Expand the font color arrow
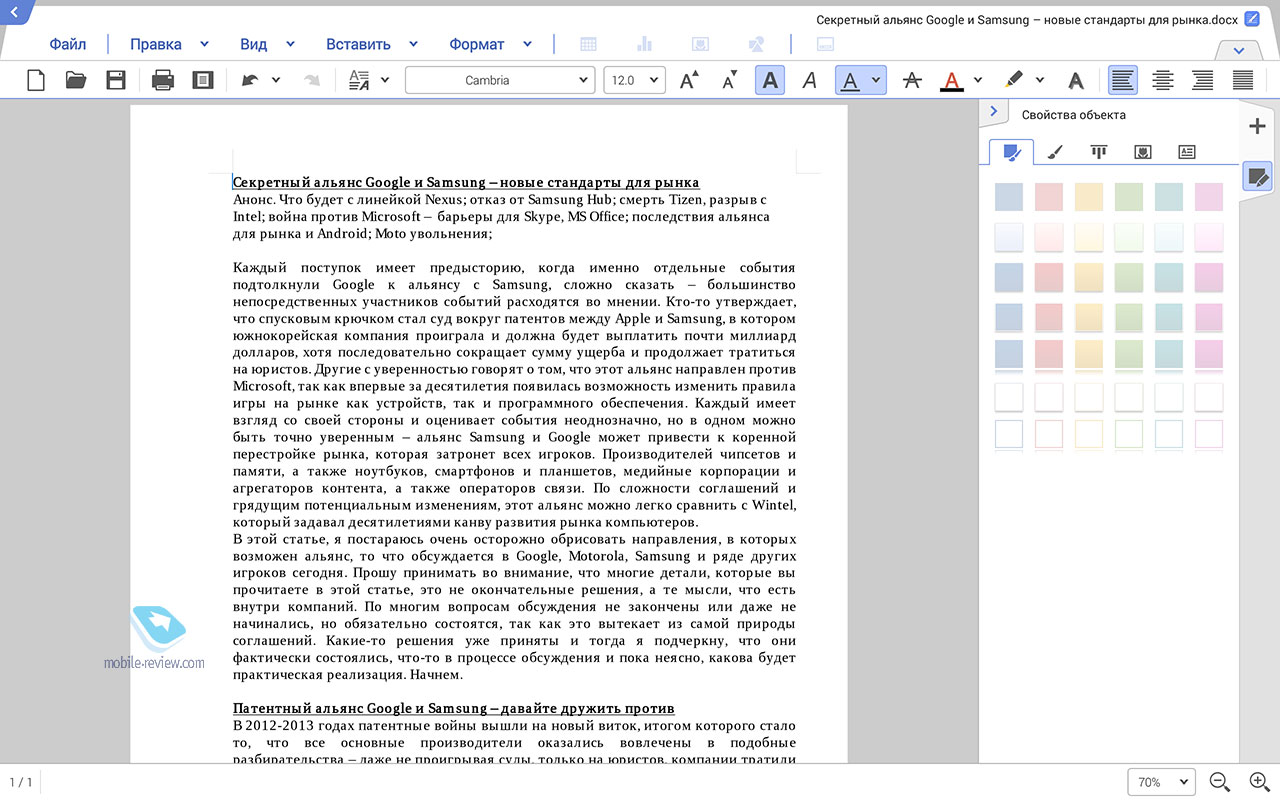Screen dimensions: 1280x800 [x=978, y=80]
